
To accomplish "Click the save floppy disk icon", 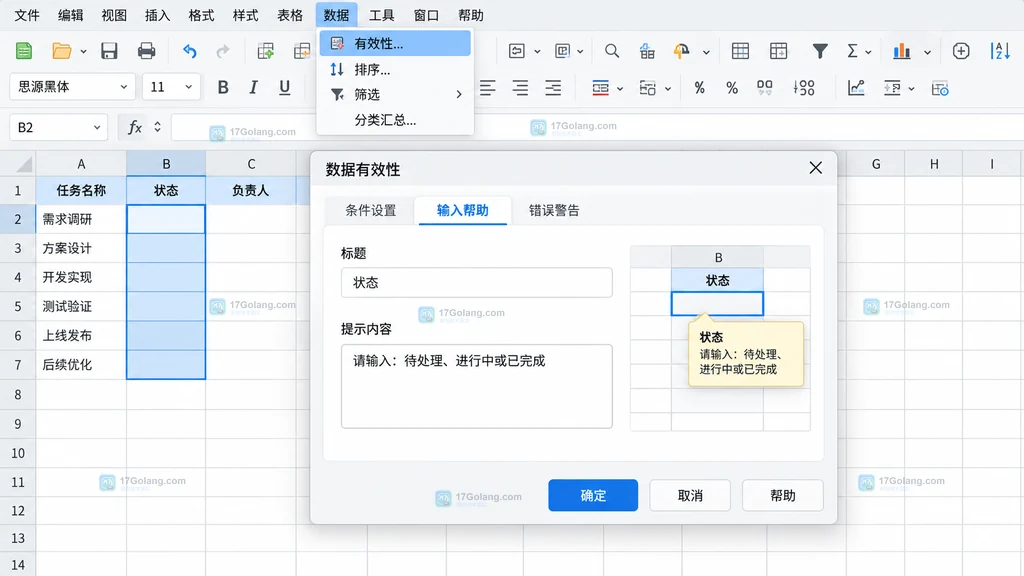I will click(109, 51).
